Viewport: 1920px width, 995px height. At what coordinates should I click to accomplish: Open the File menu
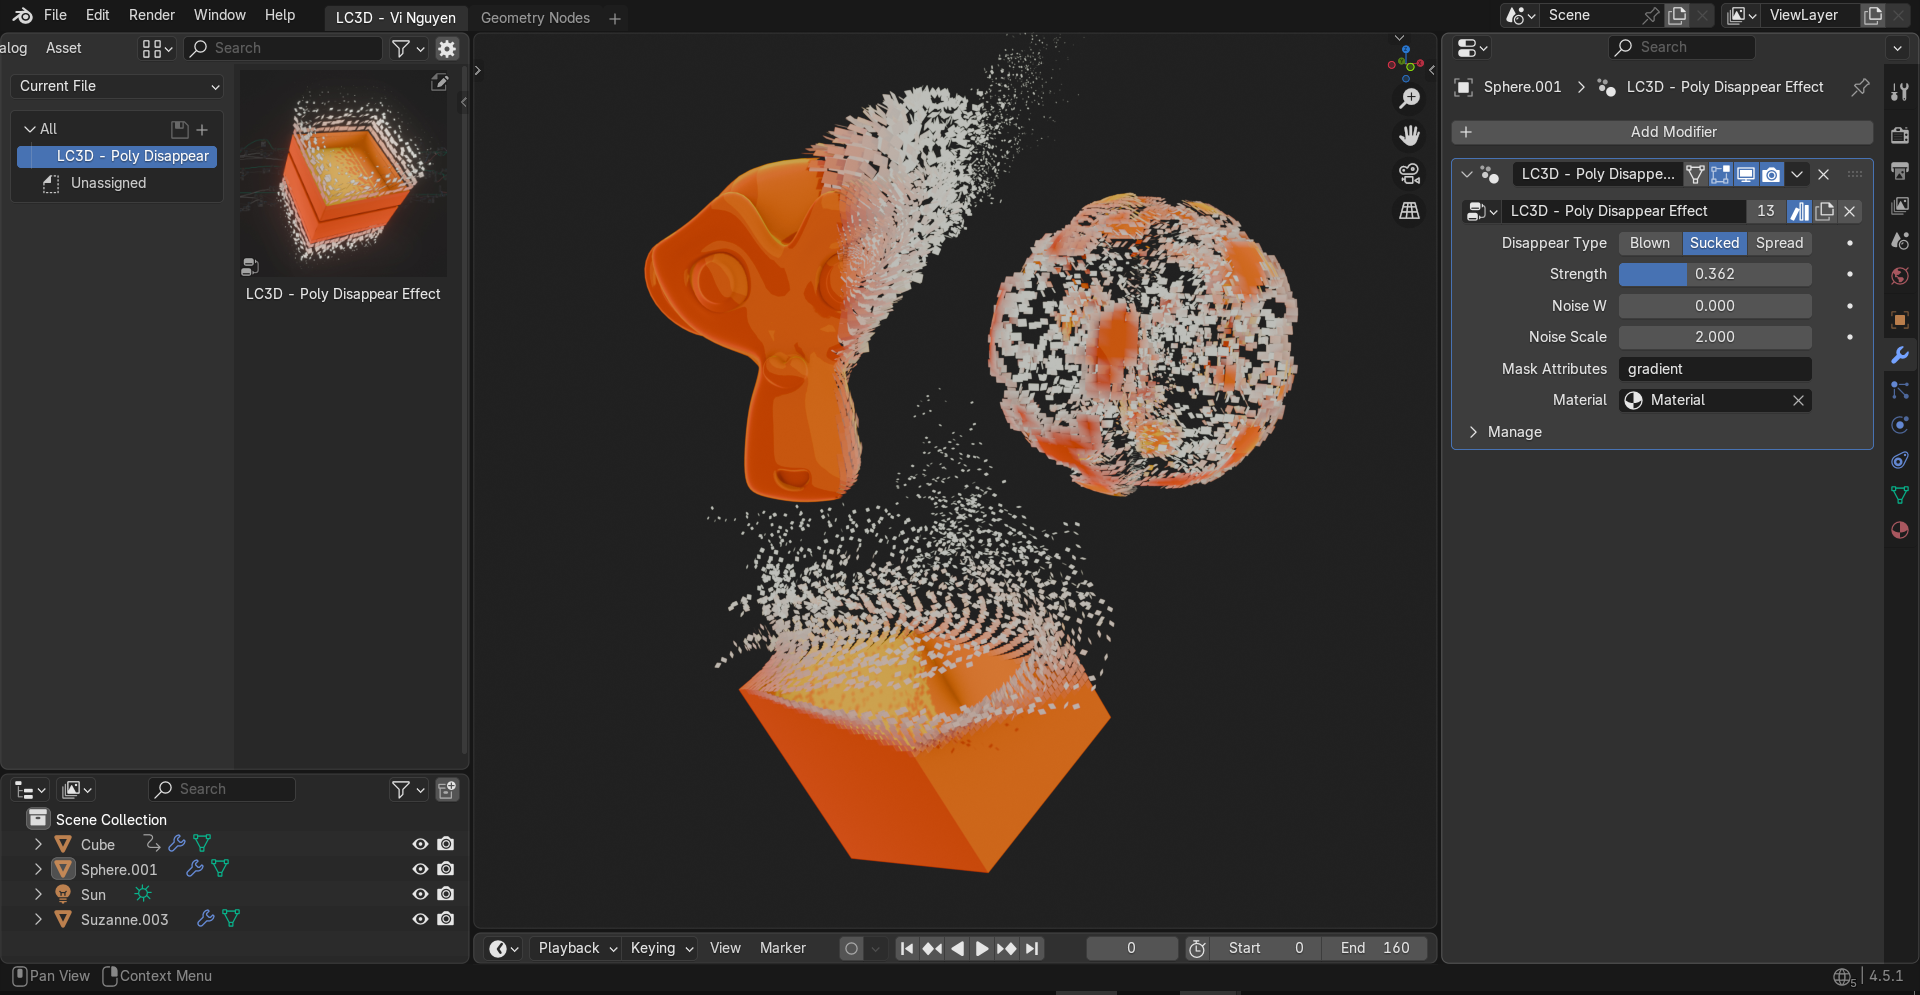pos(55,15)
